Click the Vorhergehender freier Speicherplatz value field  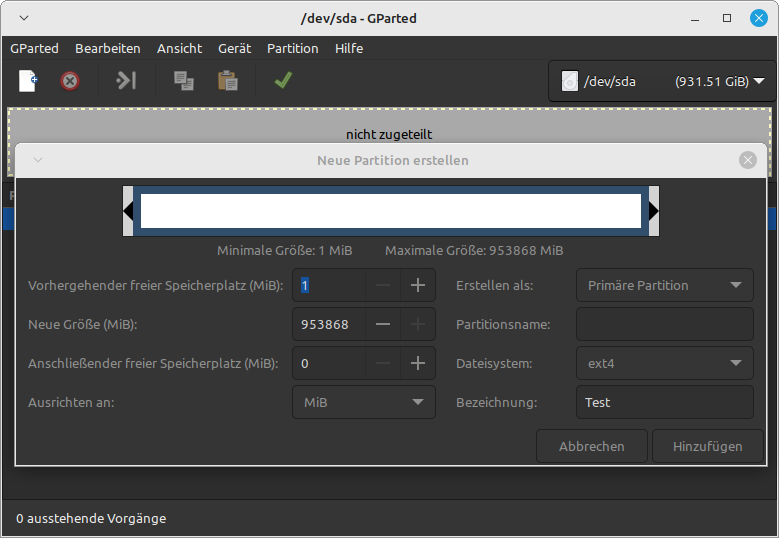coord(329,285)
